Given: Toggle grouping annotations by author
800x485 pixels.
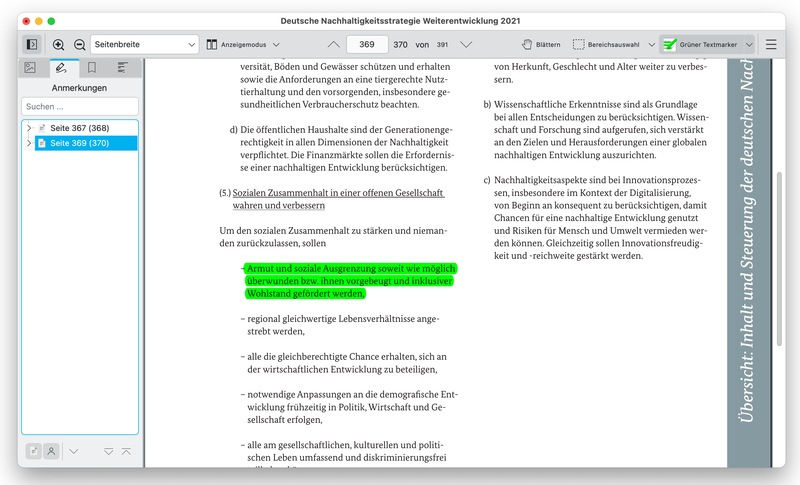Looking at the screenshot, I should pos(51,451).
